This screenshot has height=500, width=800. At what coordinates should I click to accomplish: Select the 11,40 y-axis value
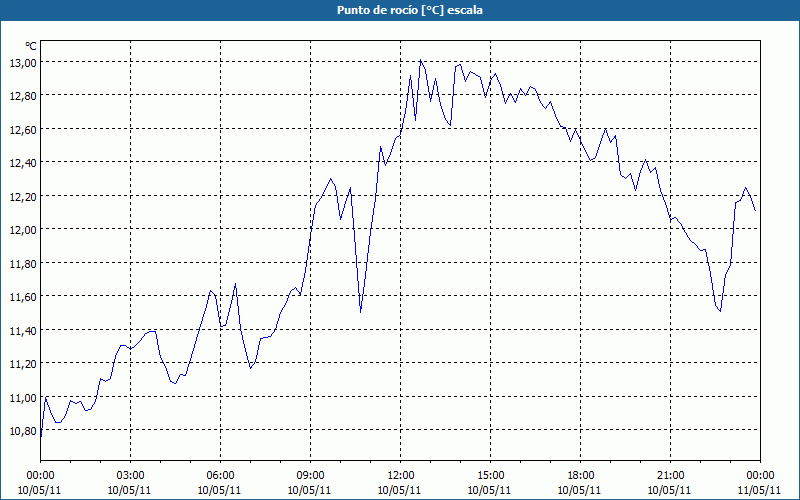pyautogui.click(x=23, y=330)
